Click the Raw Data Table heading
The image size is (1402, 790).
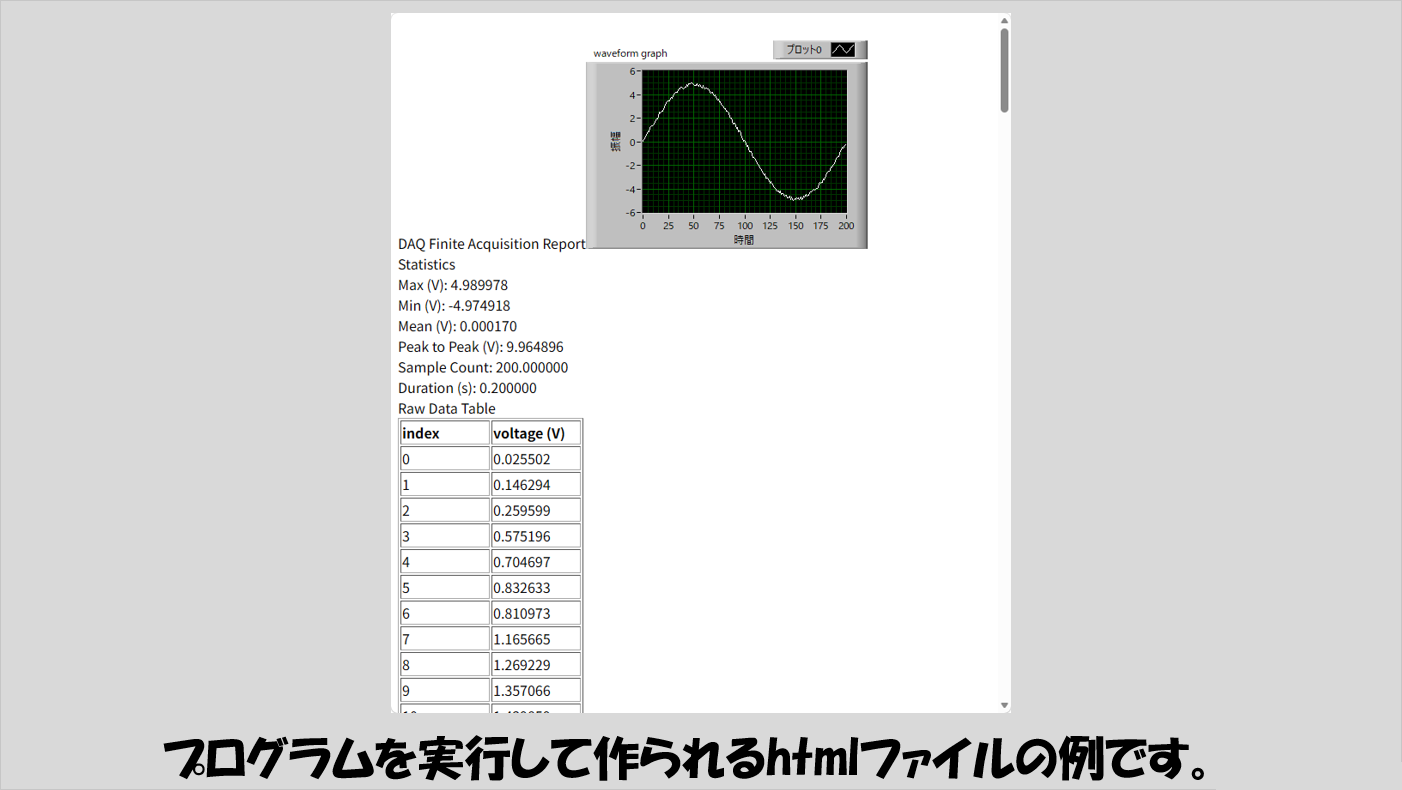[x=447, y=409]
